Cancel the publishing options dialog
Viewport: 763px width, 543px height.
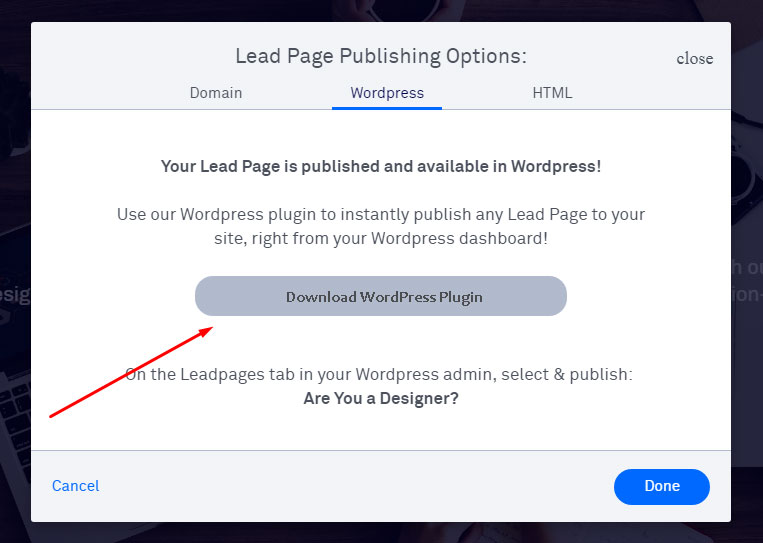(75, 486)
